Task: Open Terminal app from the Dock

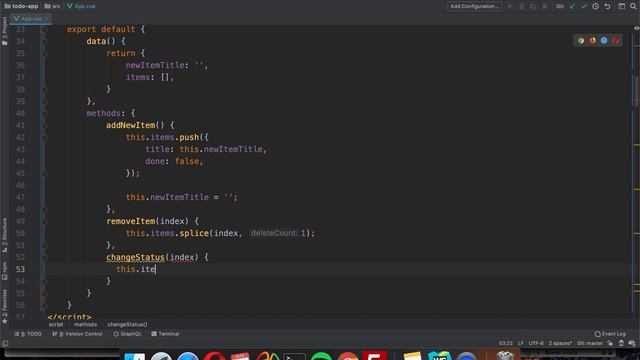Action: (x=294, y=356)
